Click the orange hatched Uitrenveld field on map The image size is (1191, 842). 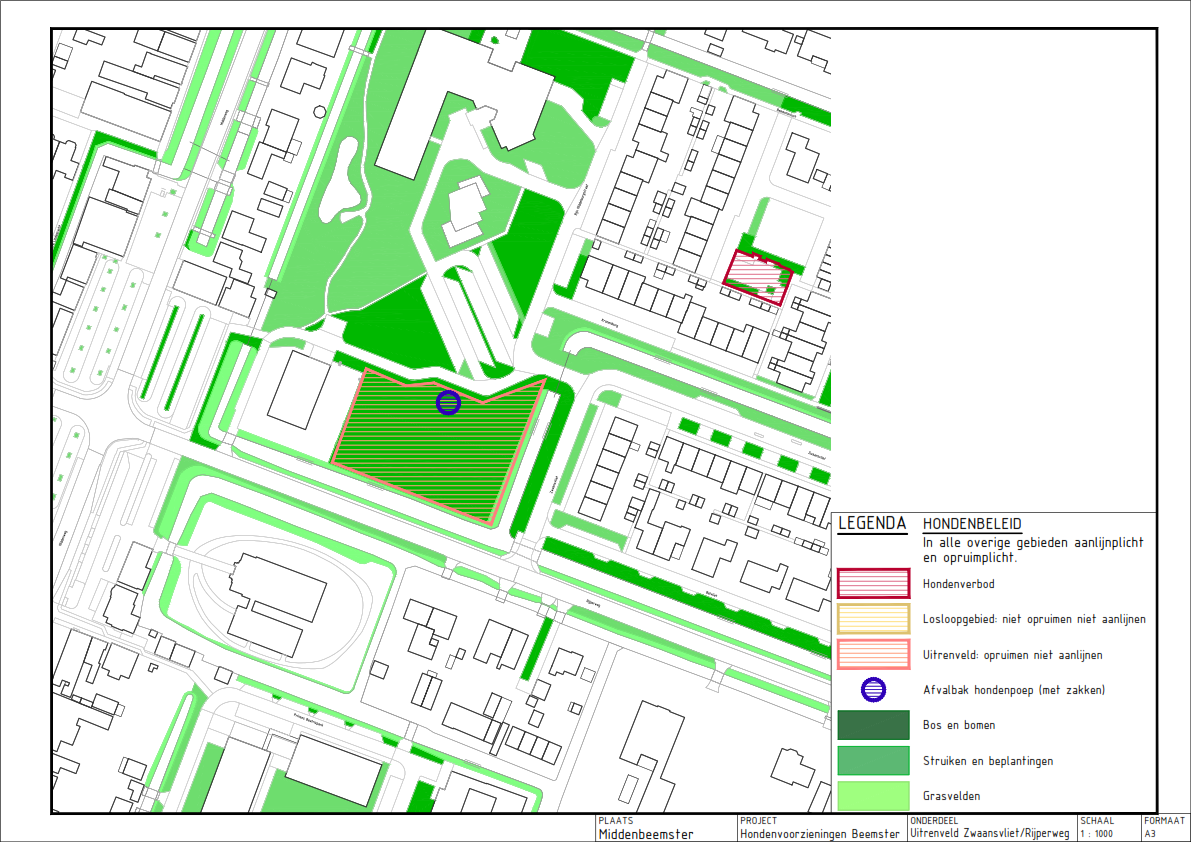pos(430,445)
